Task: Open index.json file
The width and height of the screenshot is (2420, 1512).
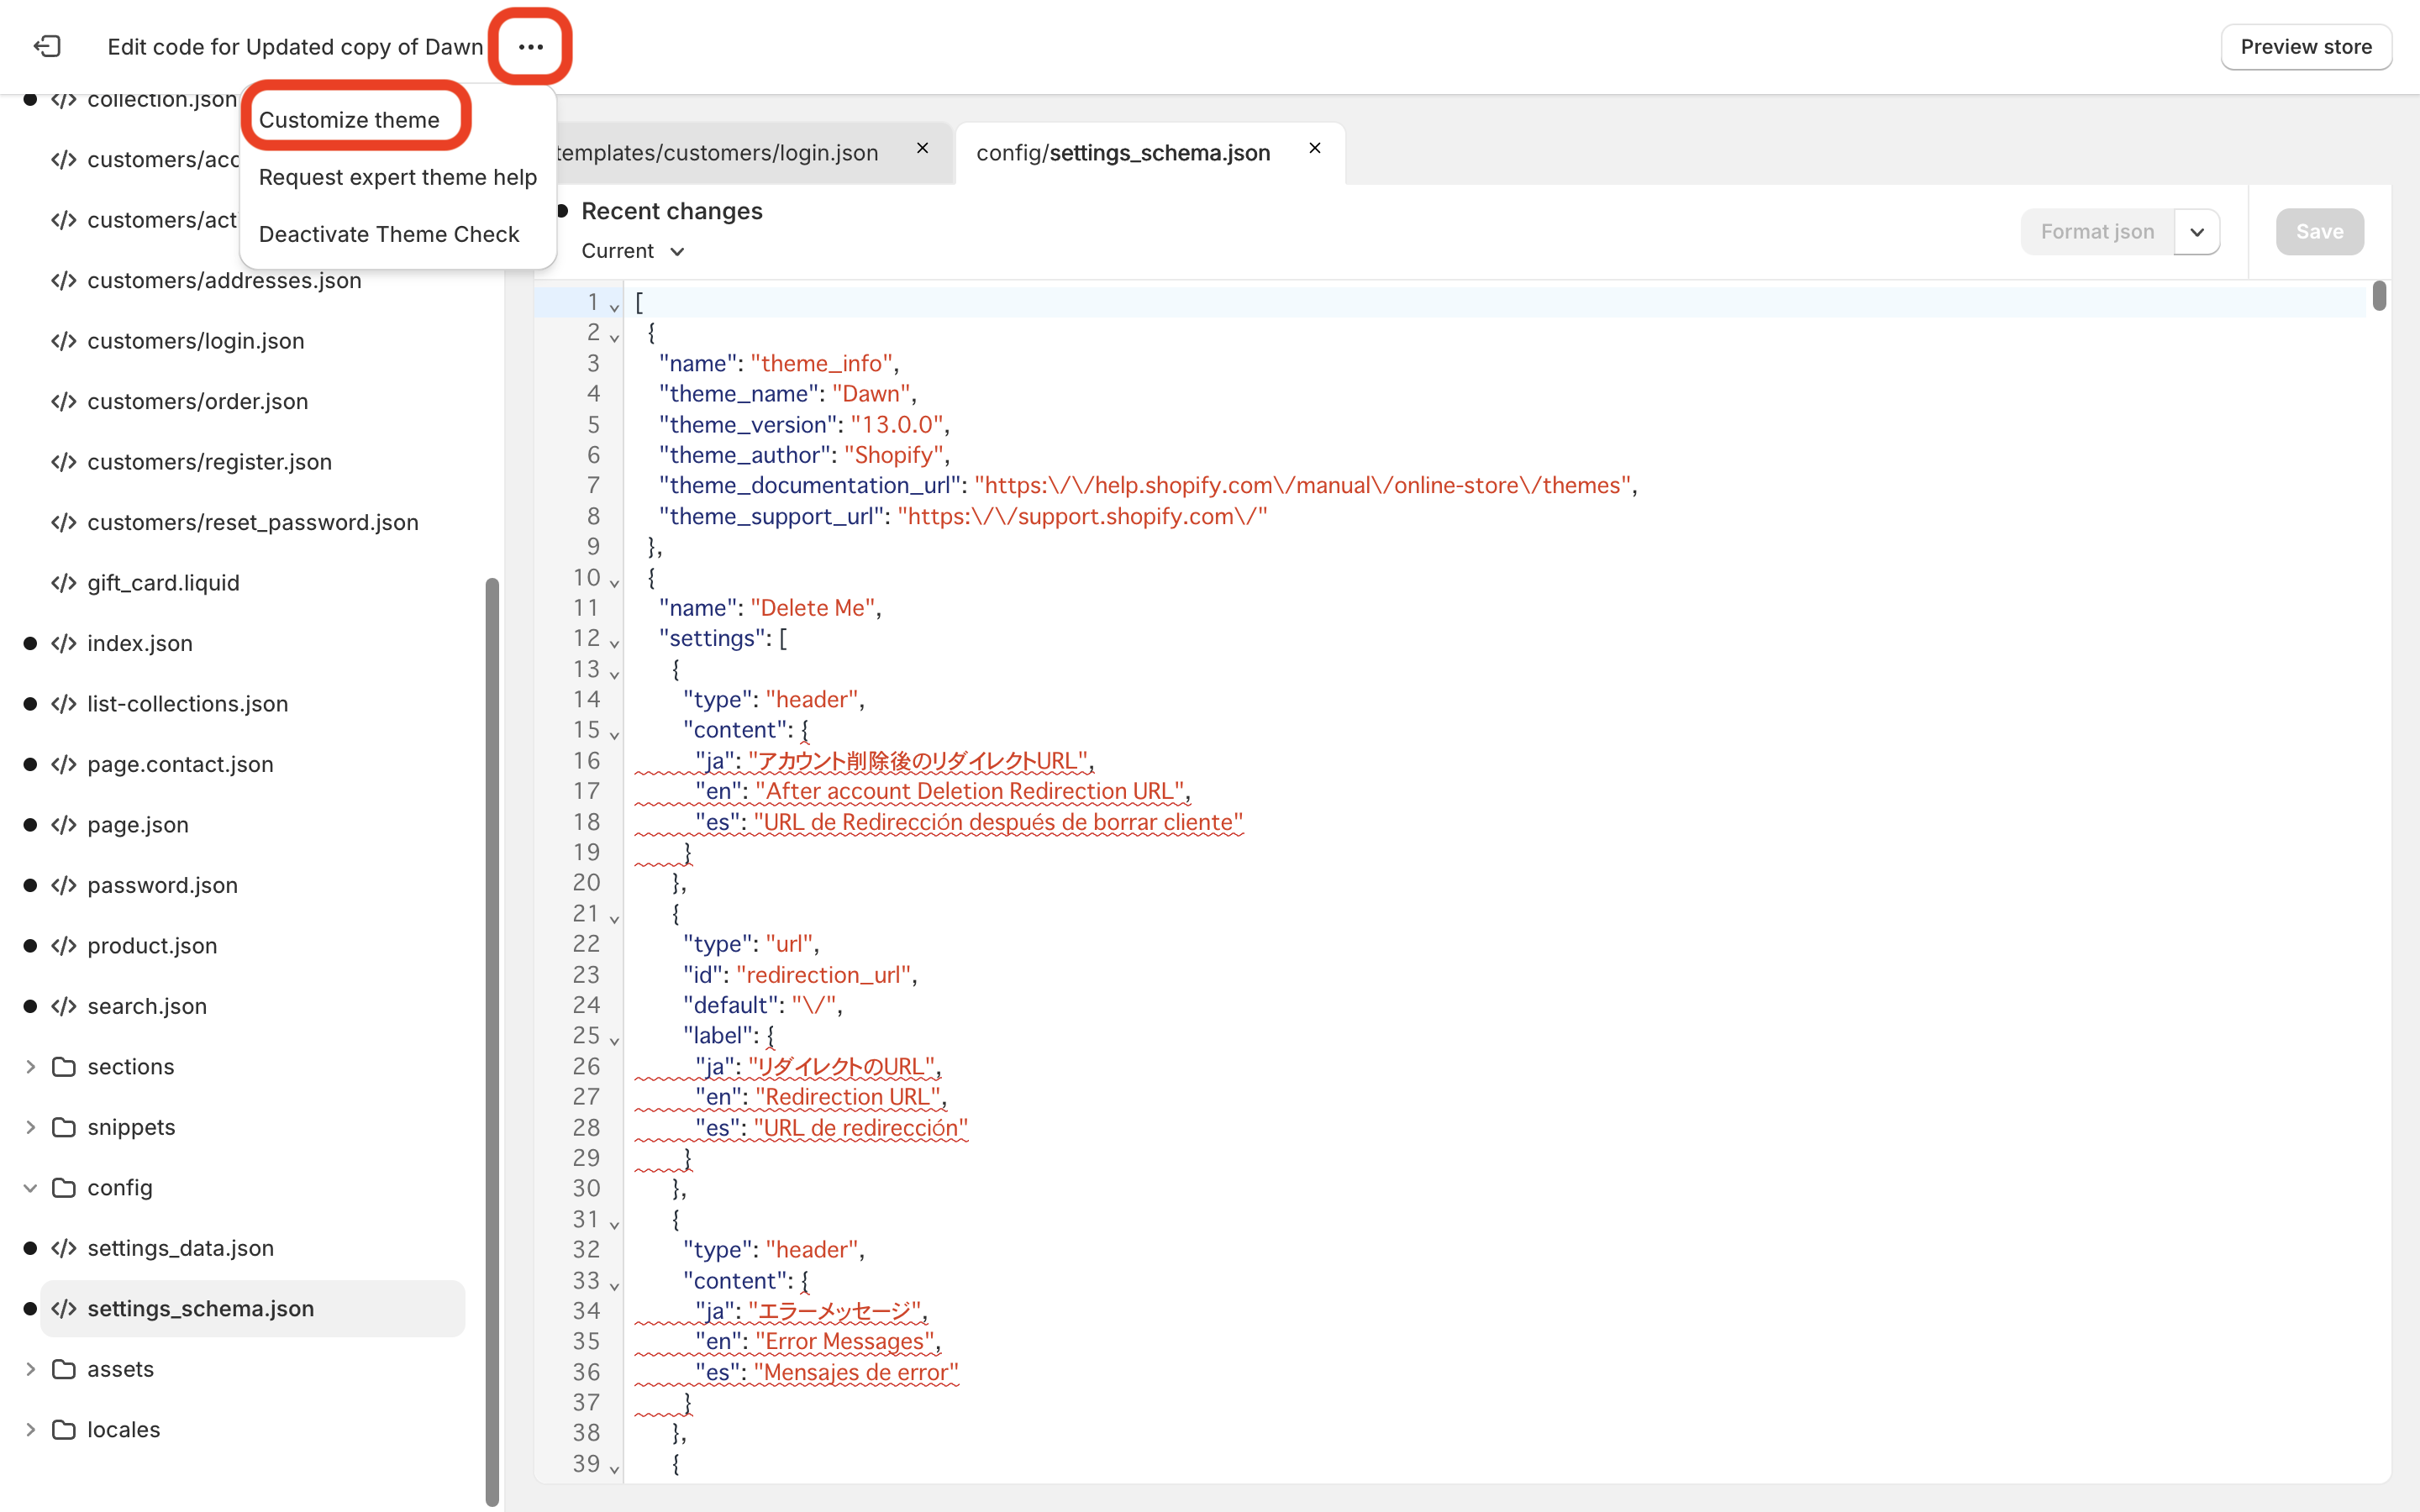Action: tap(139, 643)
